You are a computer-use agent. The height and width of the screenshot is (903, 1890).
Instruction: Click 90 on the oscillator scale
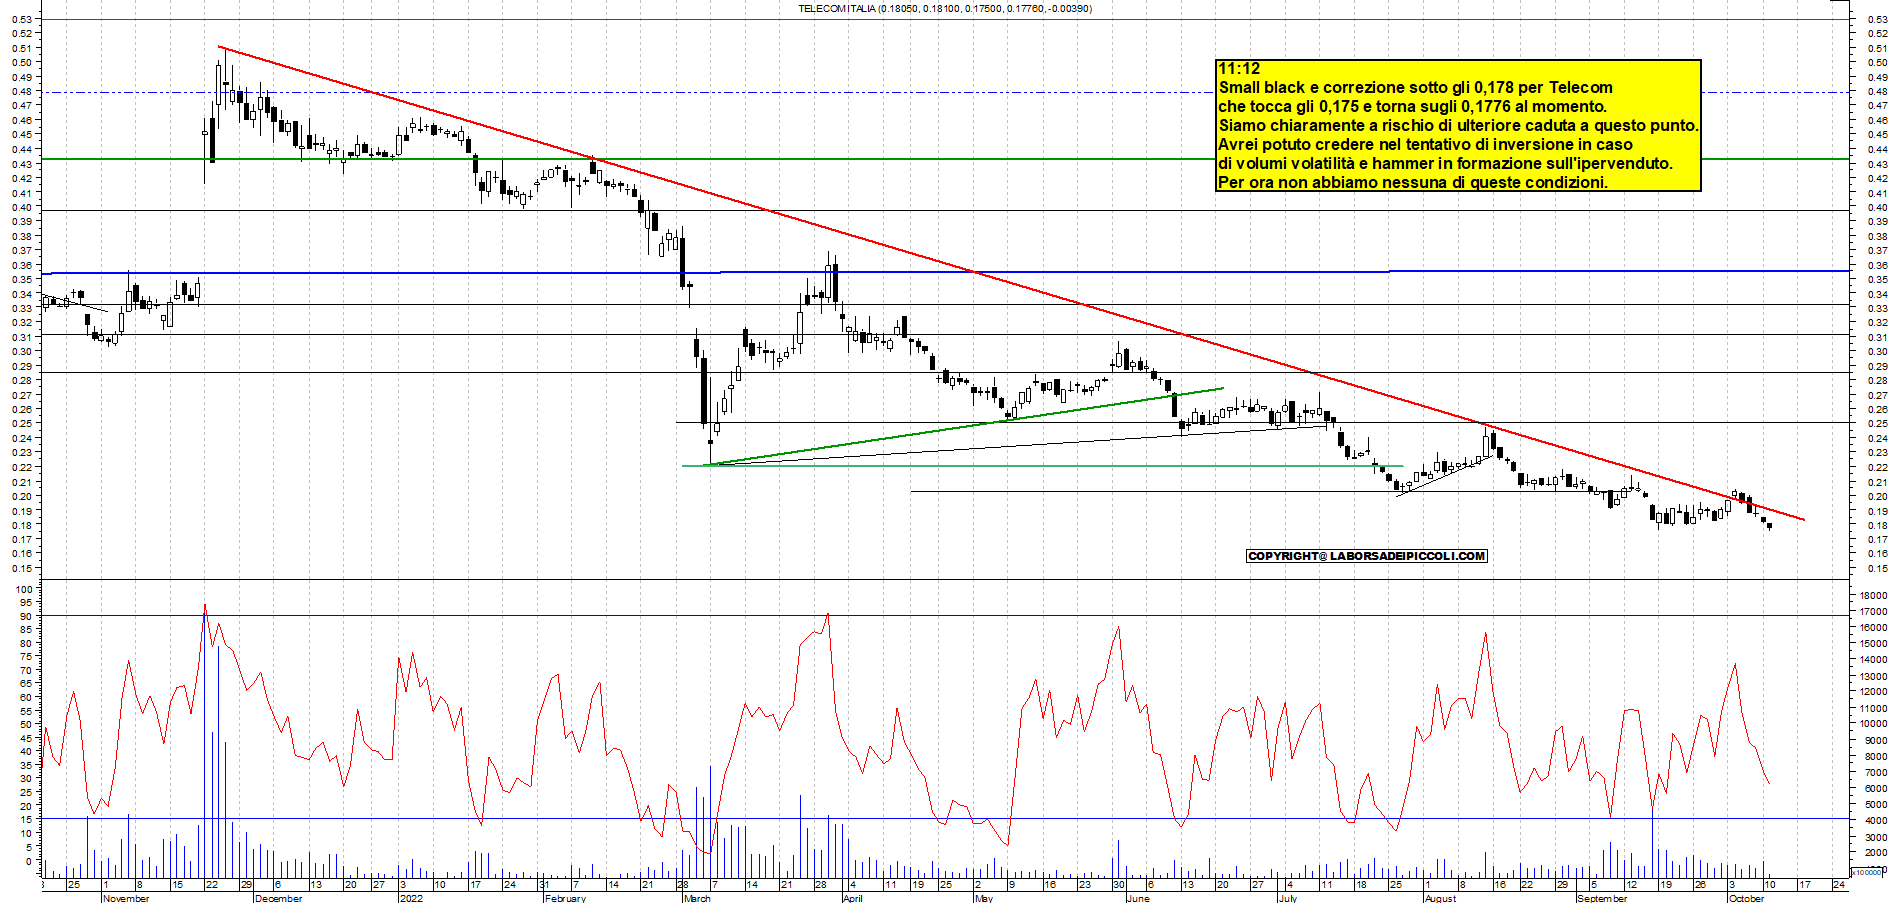(x=27, y=616)
